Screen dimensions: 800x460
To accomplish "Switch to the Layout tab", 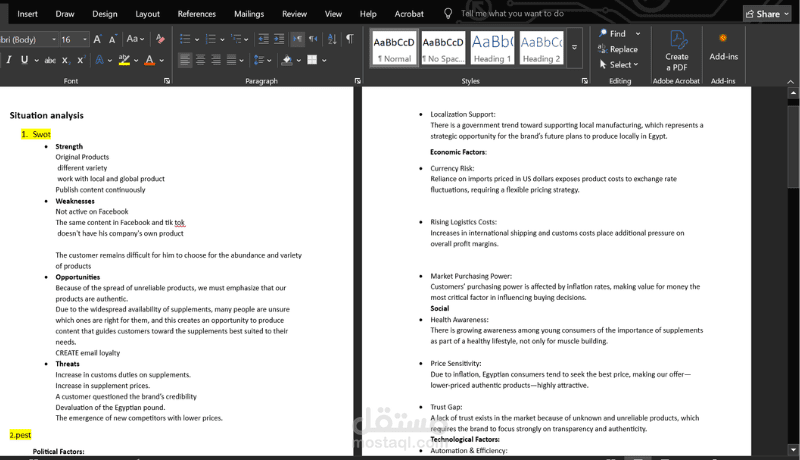I will coord(147,14).
